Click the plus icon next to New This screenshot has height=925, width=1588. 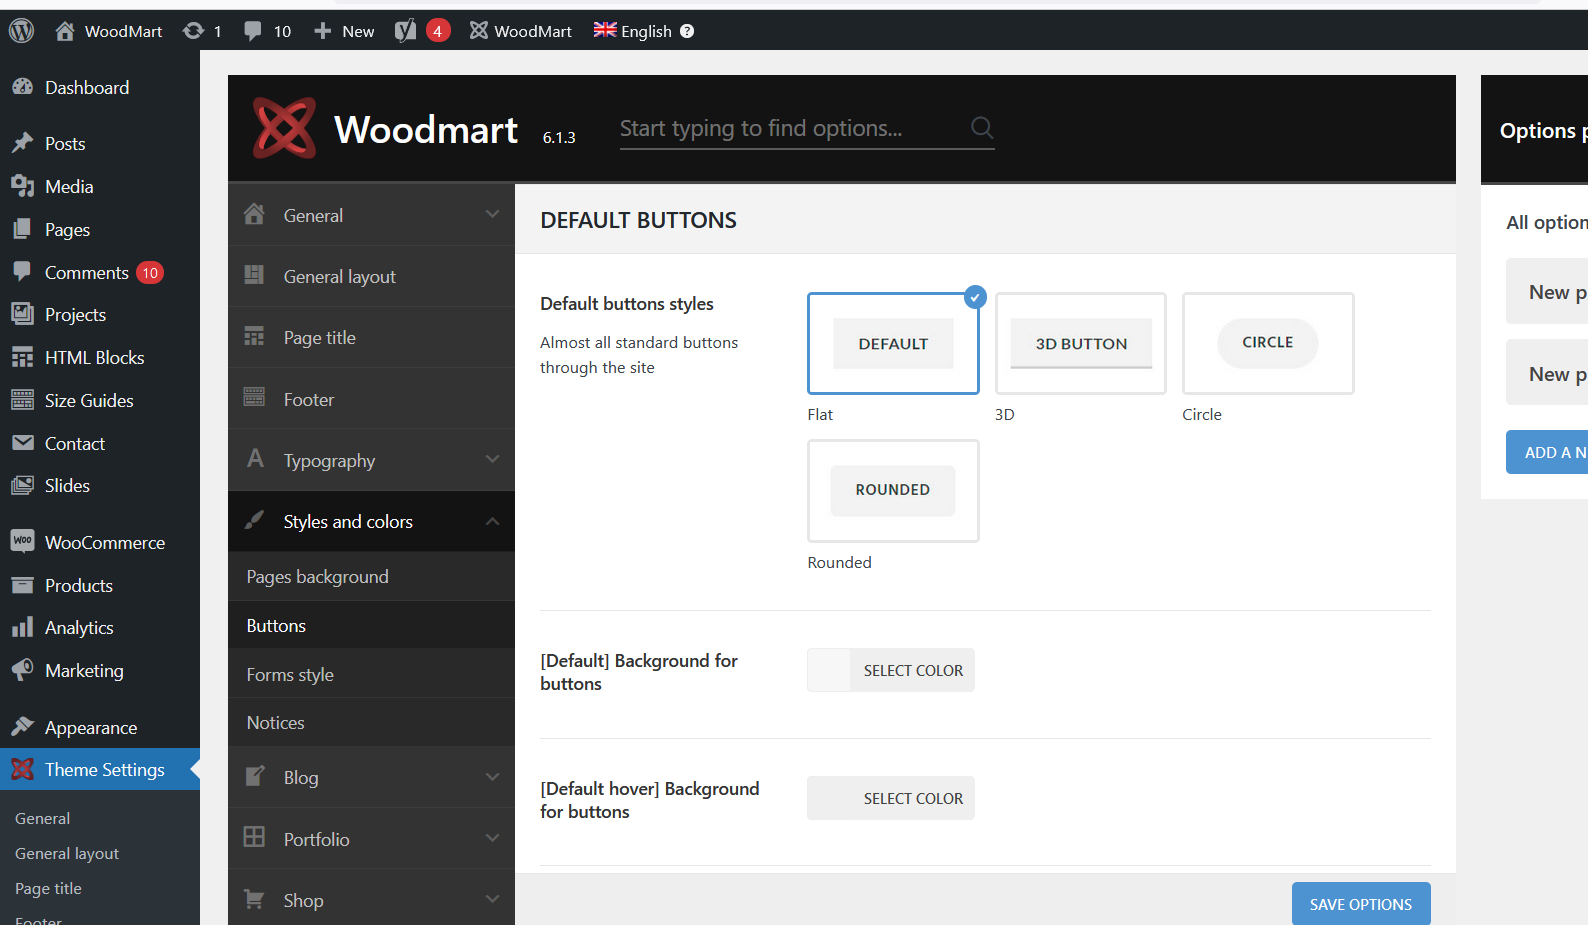tap(322, 31)
